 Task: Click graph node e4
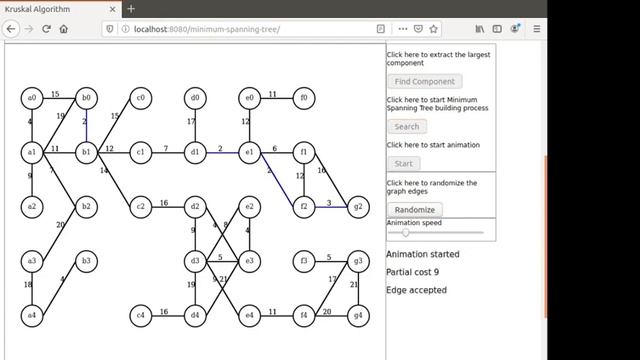pos(249,316)
